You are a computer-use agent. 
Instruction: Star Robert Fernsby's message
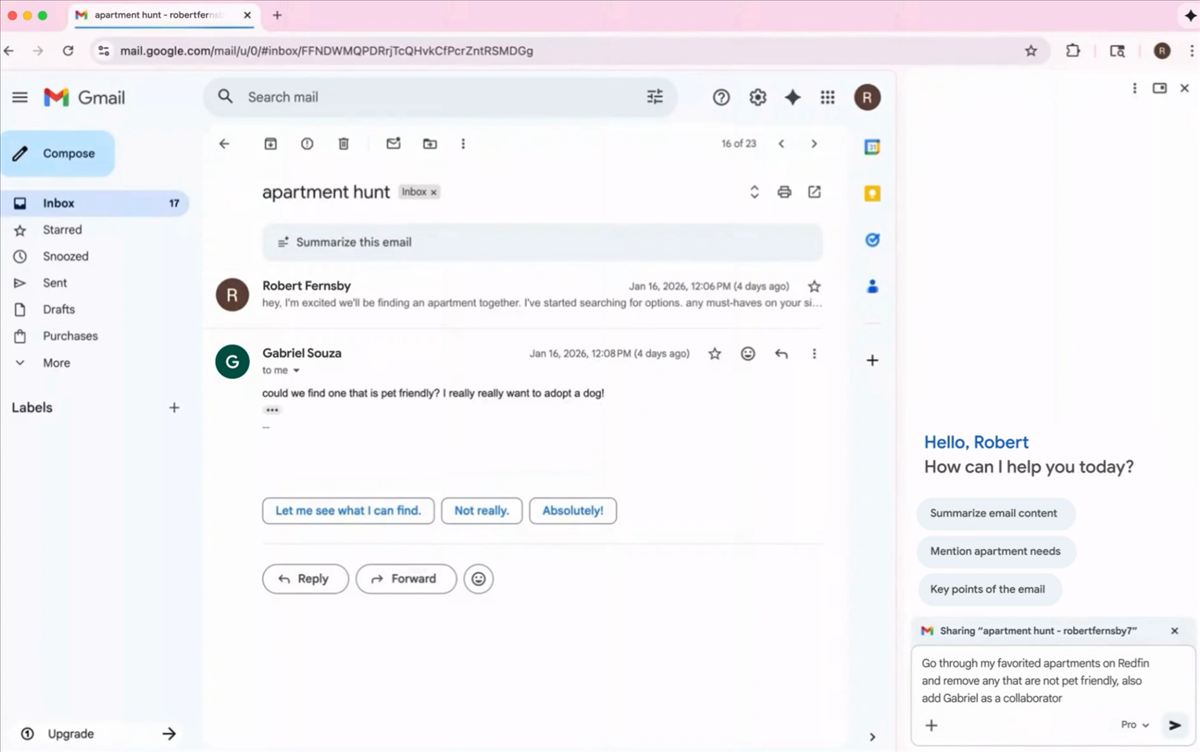click(x=813, y=285)
